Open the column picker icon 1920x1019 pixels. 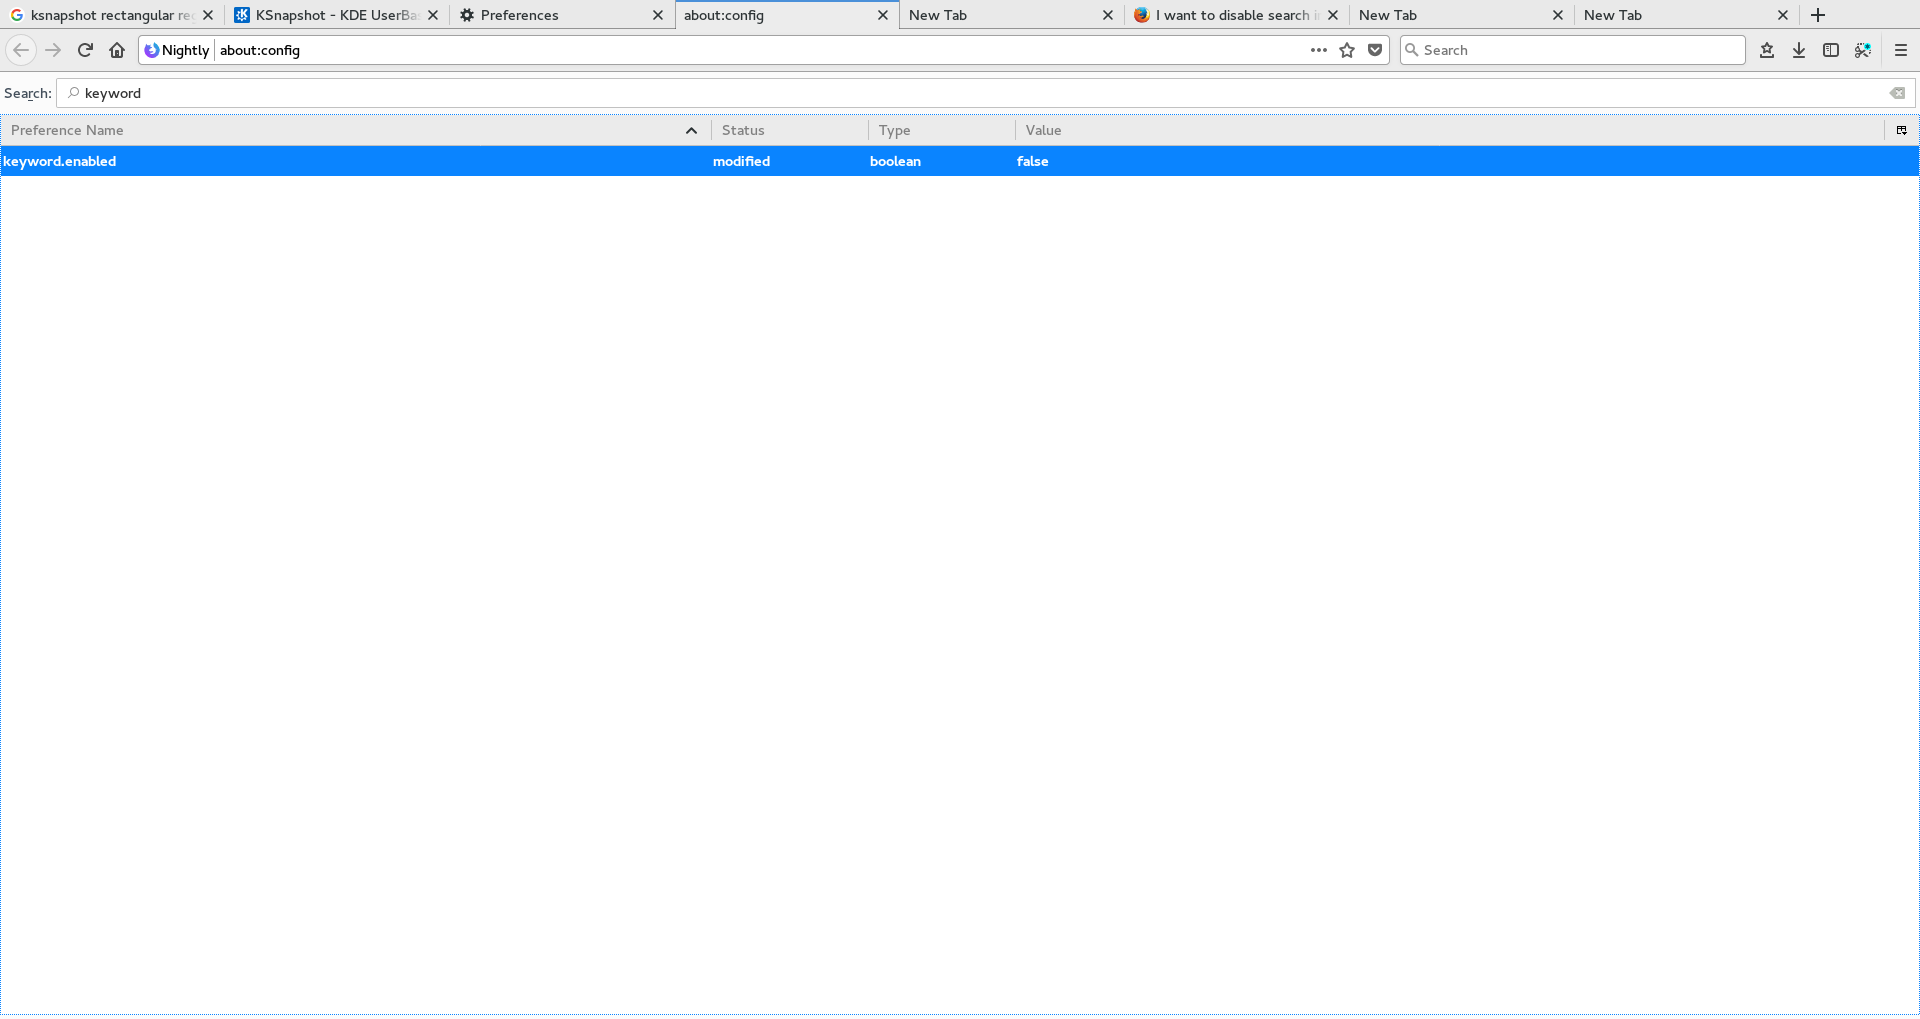point(1902,130)
